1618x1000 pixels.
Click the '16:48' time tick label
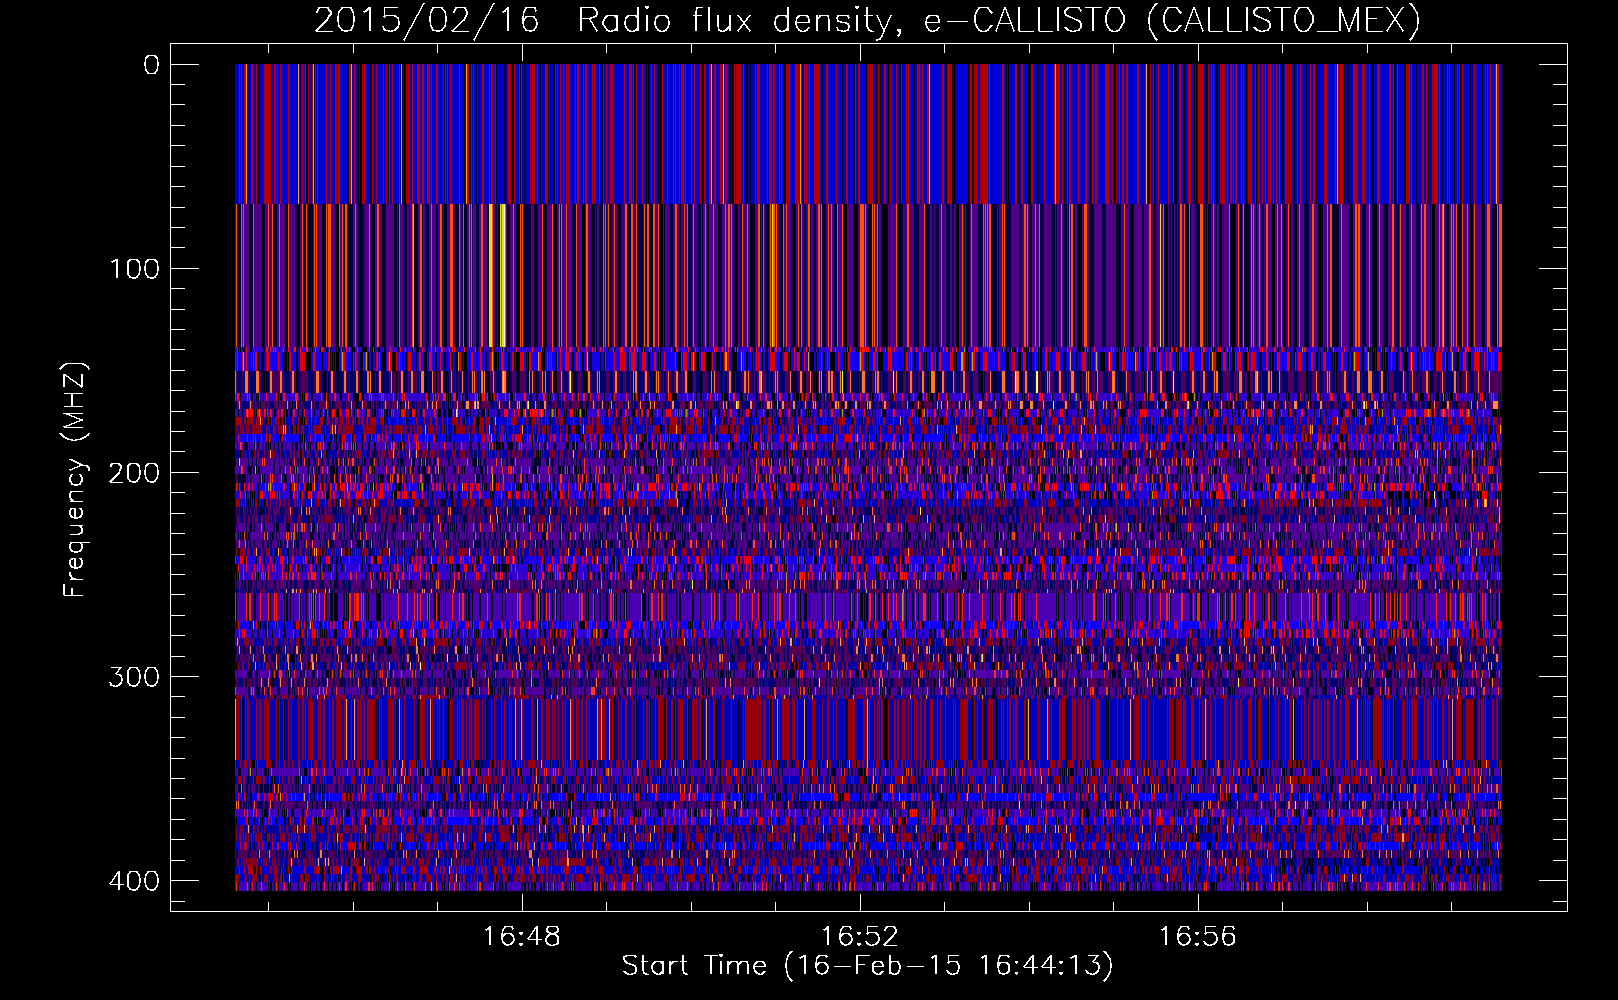521,937
